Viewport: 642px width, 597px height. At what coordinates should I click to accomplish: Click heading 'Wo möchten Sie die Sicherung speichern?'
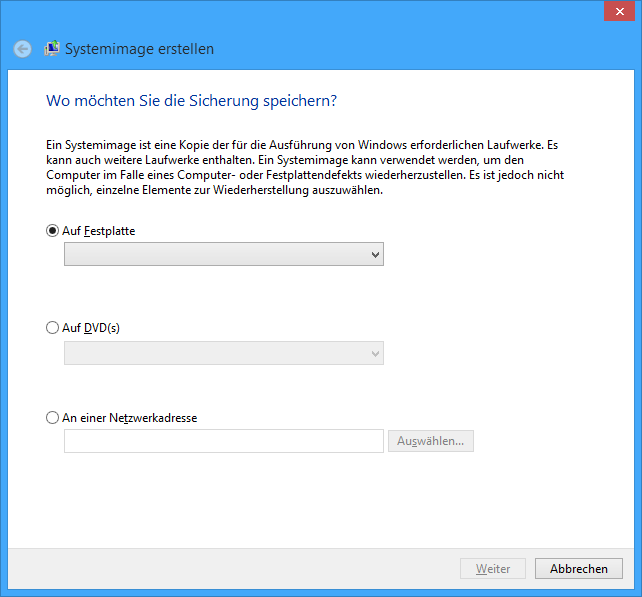pos(191,101)
